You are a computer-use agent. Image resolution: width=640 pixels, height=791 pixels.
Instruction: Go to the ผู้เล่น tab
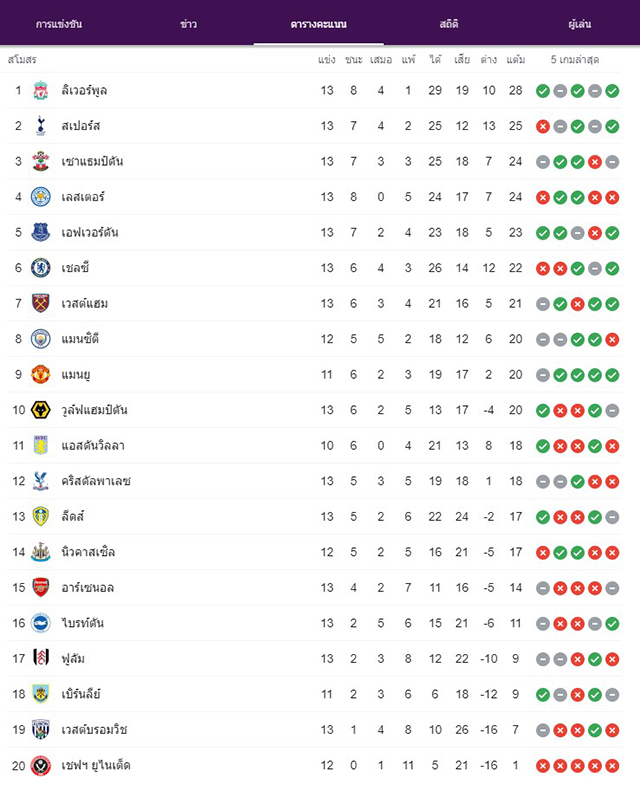click(579, 24)
